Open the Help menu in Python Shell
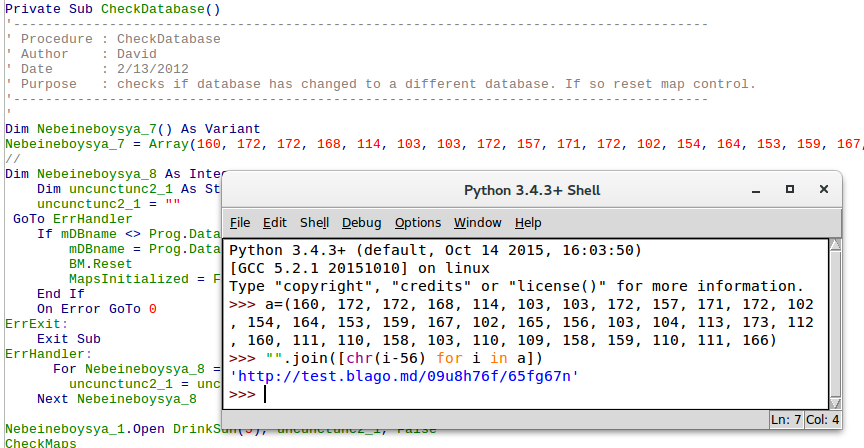This screenshot has width=864, height=448. pyautogui.click(x=528, y=222)
